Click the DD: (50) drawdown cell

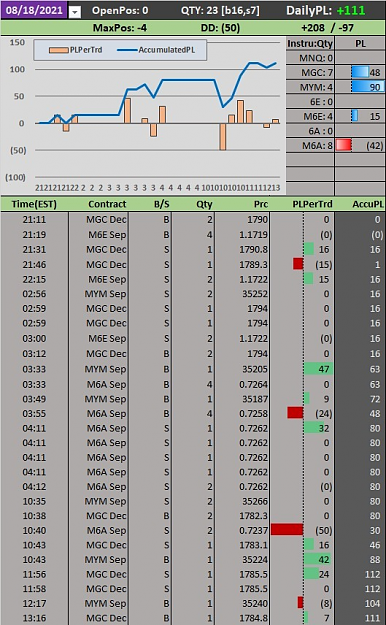(221, 28)
